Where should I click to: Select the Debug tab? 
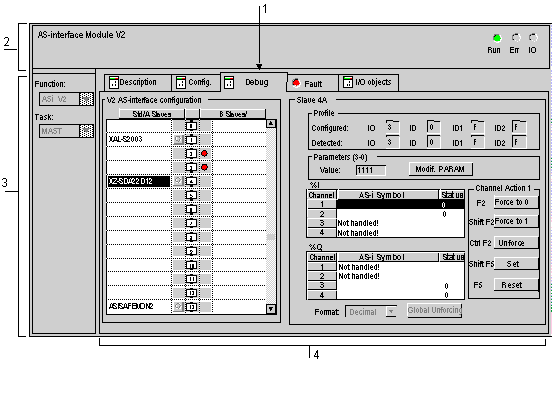(x=253, y=82)
